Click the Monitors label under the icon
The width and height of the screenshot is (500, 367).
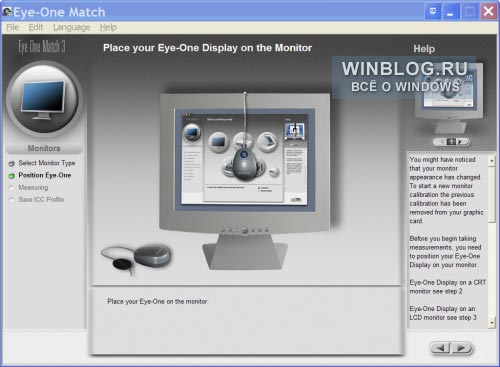44,148
